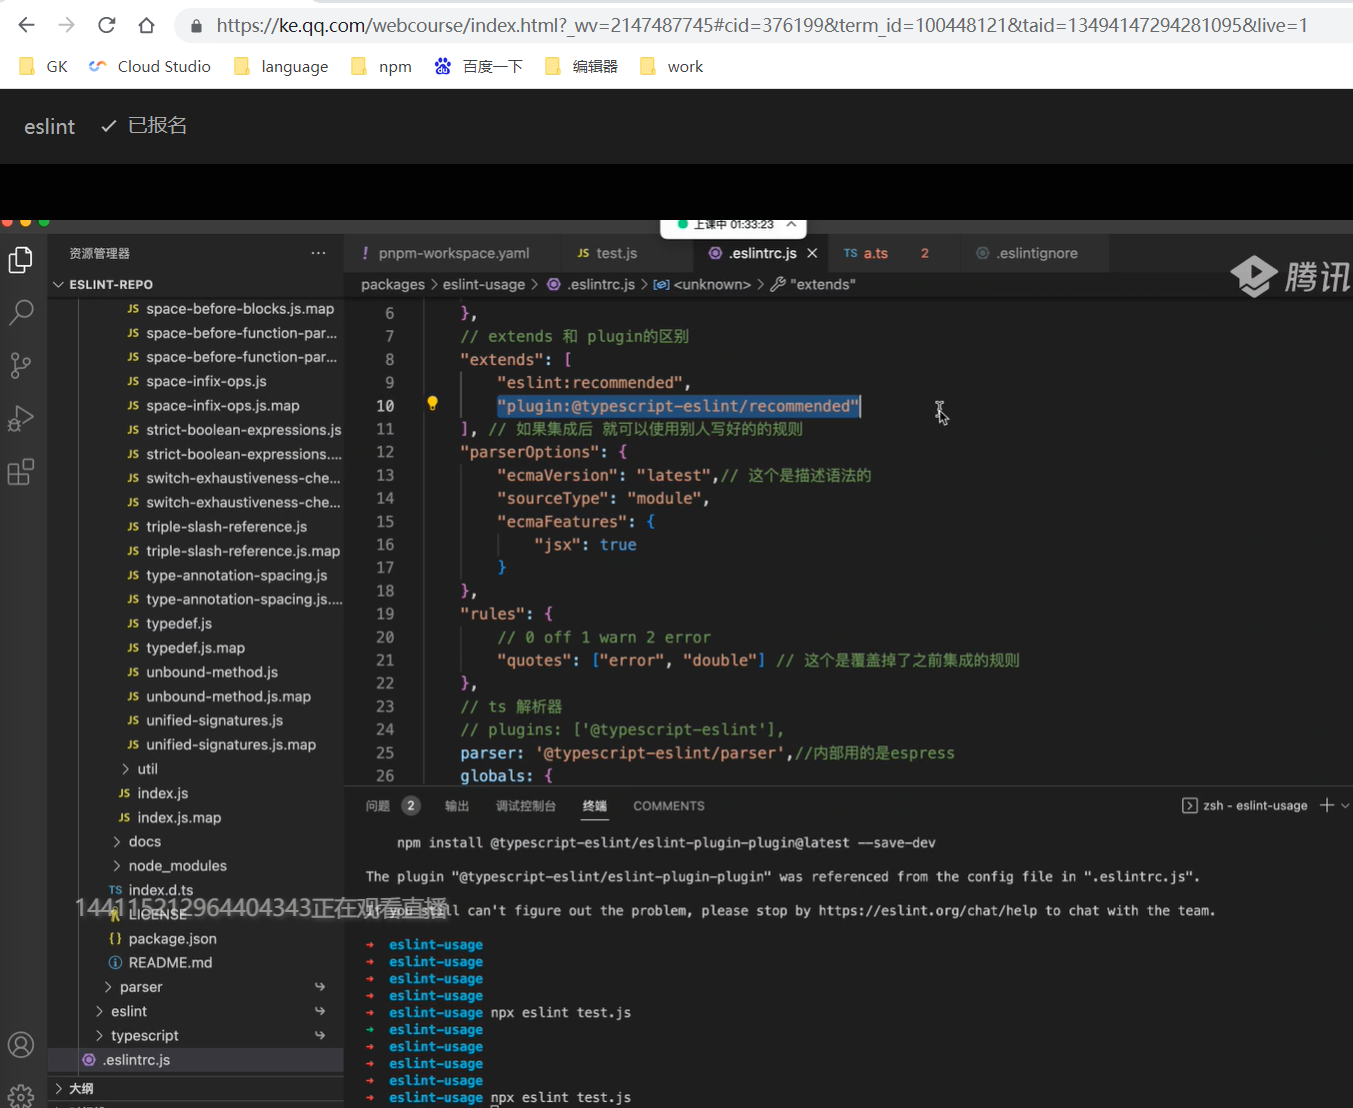
Task: Open the Extensions view icon
Action: (21, 471)
